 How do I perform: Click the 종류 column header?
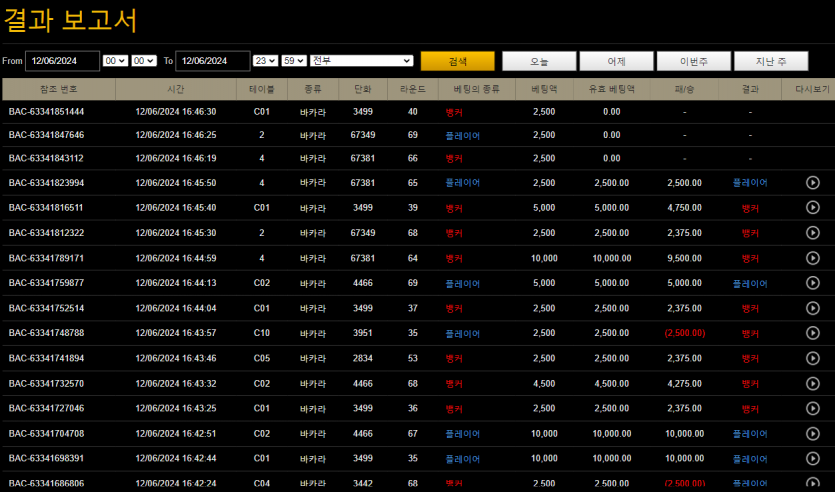[313, 89]
